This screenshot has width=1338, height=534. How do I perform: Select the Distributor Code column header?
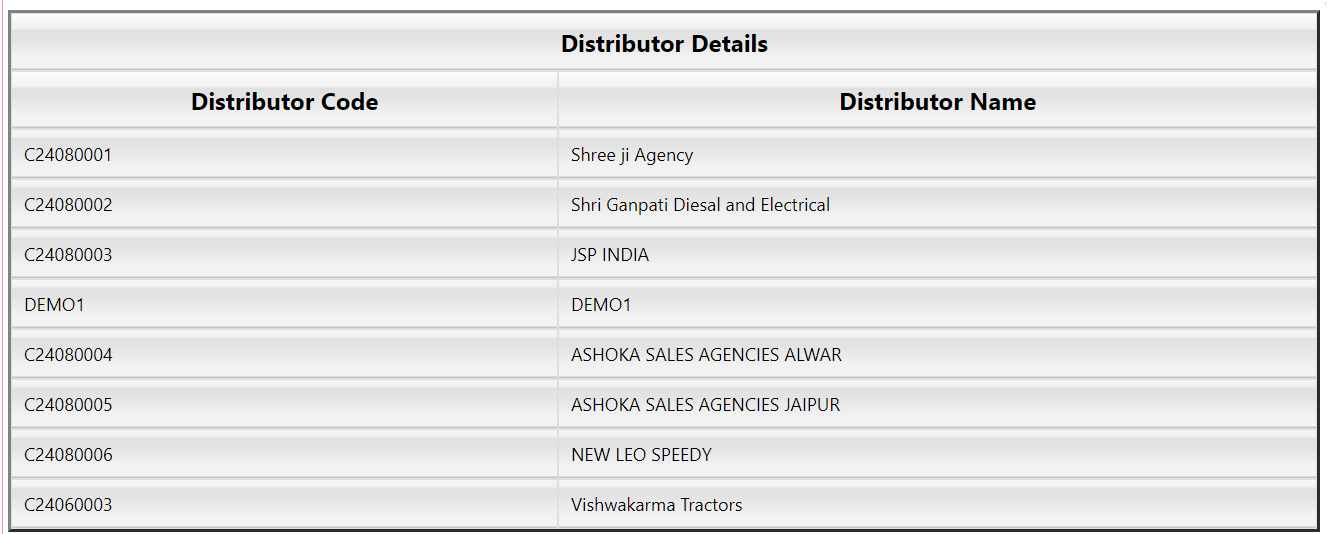click(284, 102)
